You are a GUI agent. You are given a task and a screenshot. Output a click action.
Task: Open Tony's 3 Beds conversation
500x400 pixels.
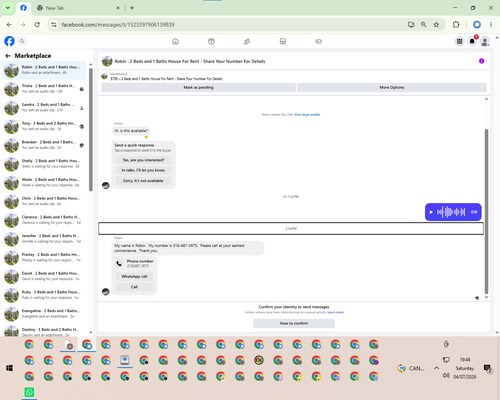tap(44, 126)
